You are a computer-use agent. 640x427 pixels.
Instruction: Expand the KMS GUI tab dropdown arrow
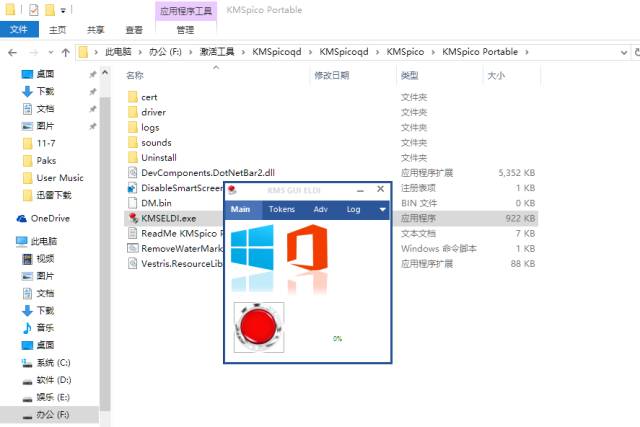click(x=382, y=209)
